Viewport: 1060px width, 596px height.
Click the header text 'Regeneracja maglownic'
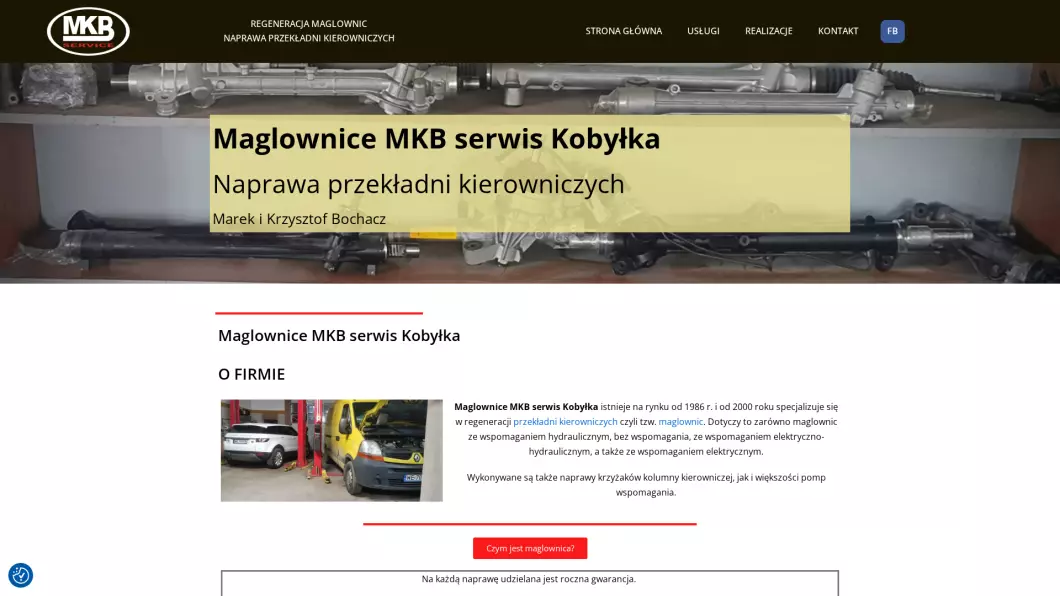(308, 24)
